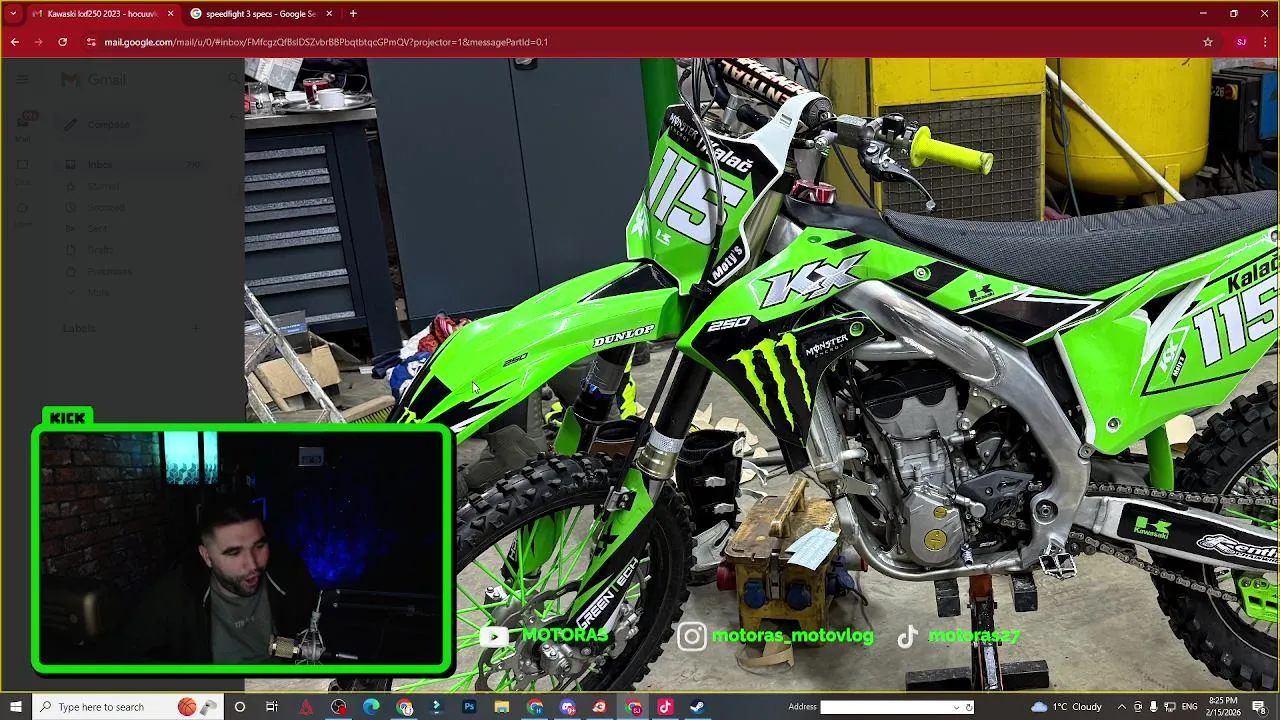Expand the tab search dropdown

tap(13, 13)
